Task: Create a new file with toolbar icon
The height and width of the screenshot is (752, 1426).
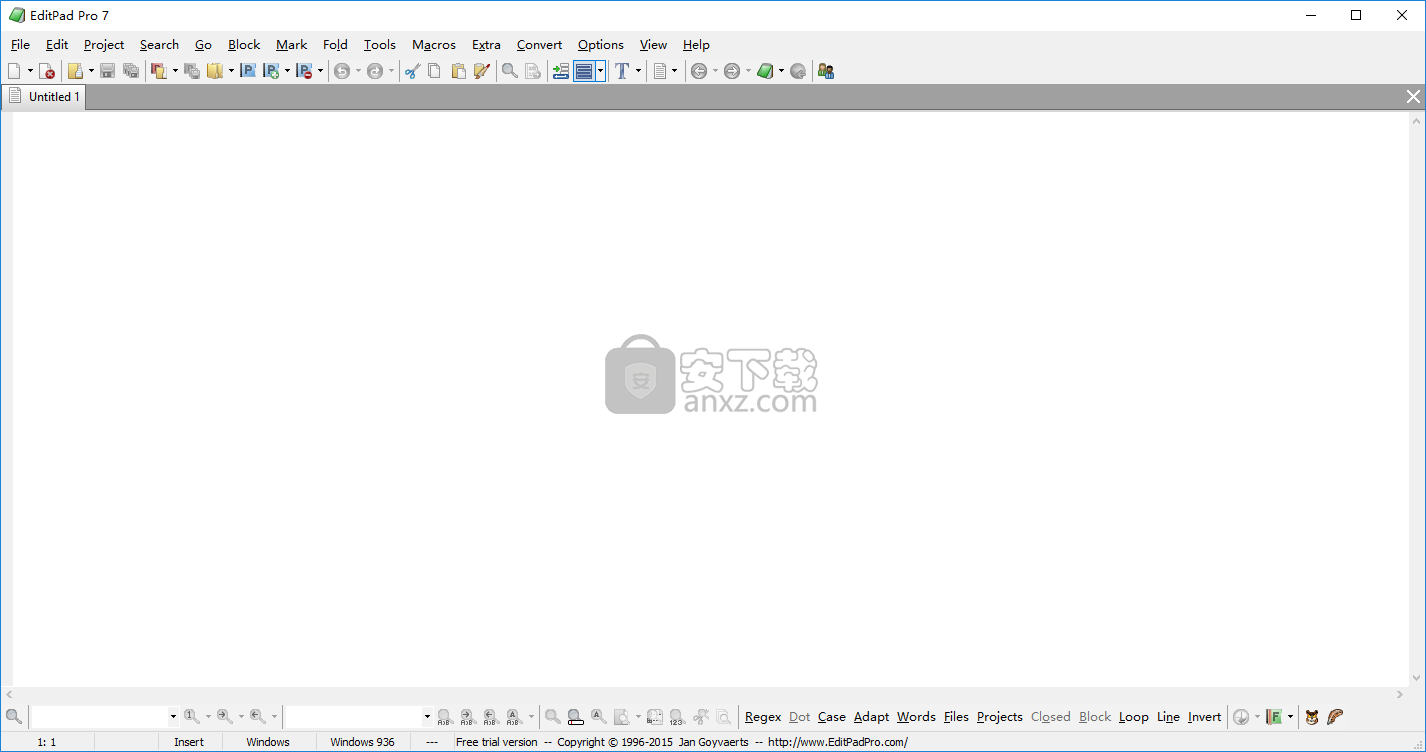Action: [x=14, y=71]
